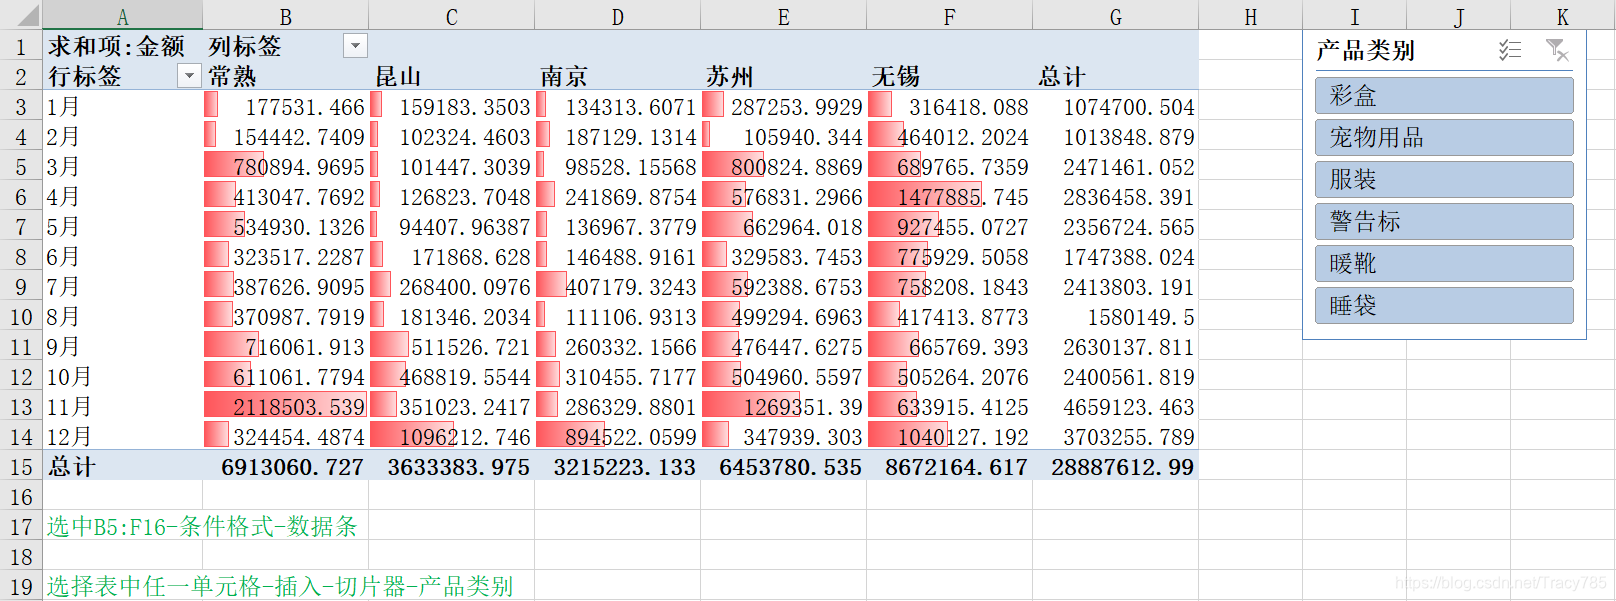The height and width of the screenshot is (601, 1616).
Task: Select column A header
Action: pyautogui.click(x=122, y=16)
